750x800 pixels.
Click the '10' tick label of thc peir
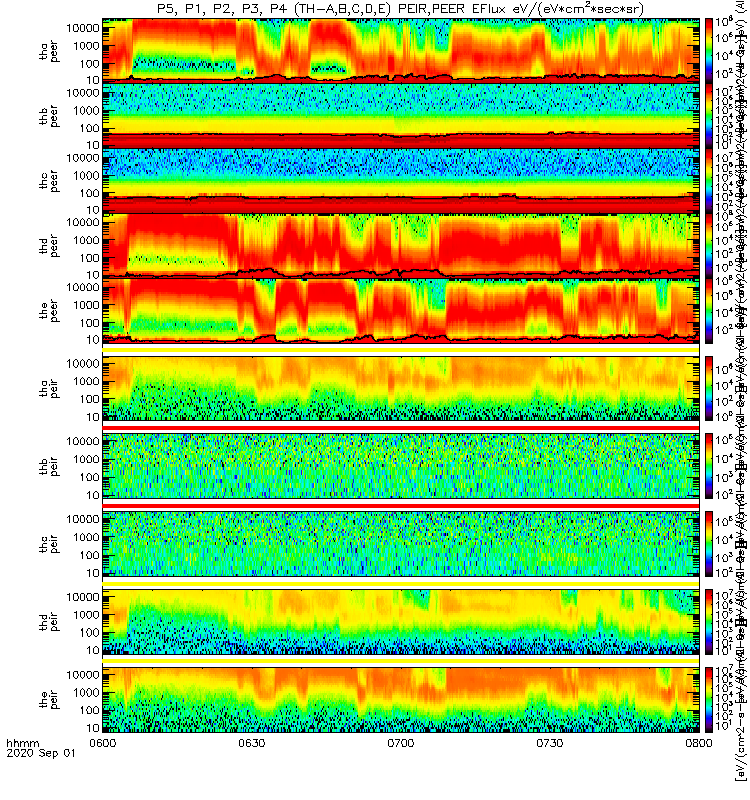[93, 573]
